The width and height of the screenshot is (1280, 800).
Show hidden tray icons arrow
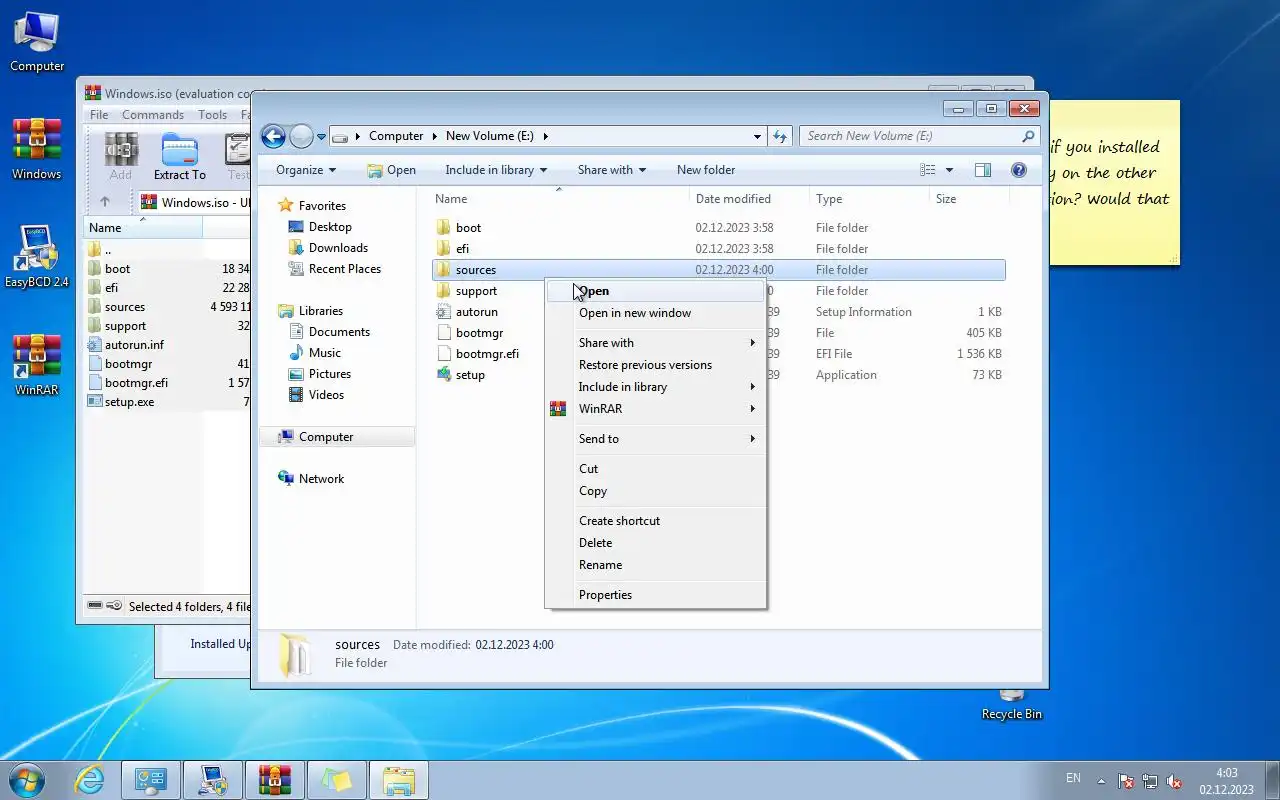1102,781
